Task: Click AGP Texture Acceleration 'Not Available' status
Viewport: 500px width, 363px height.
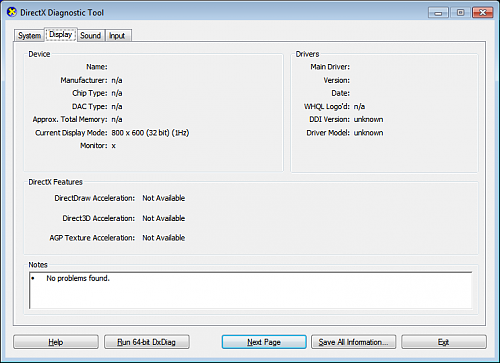Action: point(164,238)
